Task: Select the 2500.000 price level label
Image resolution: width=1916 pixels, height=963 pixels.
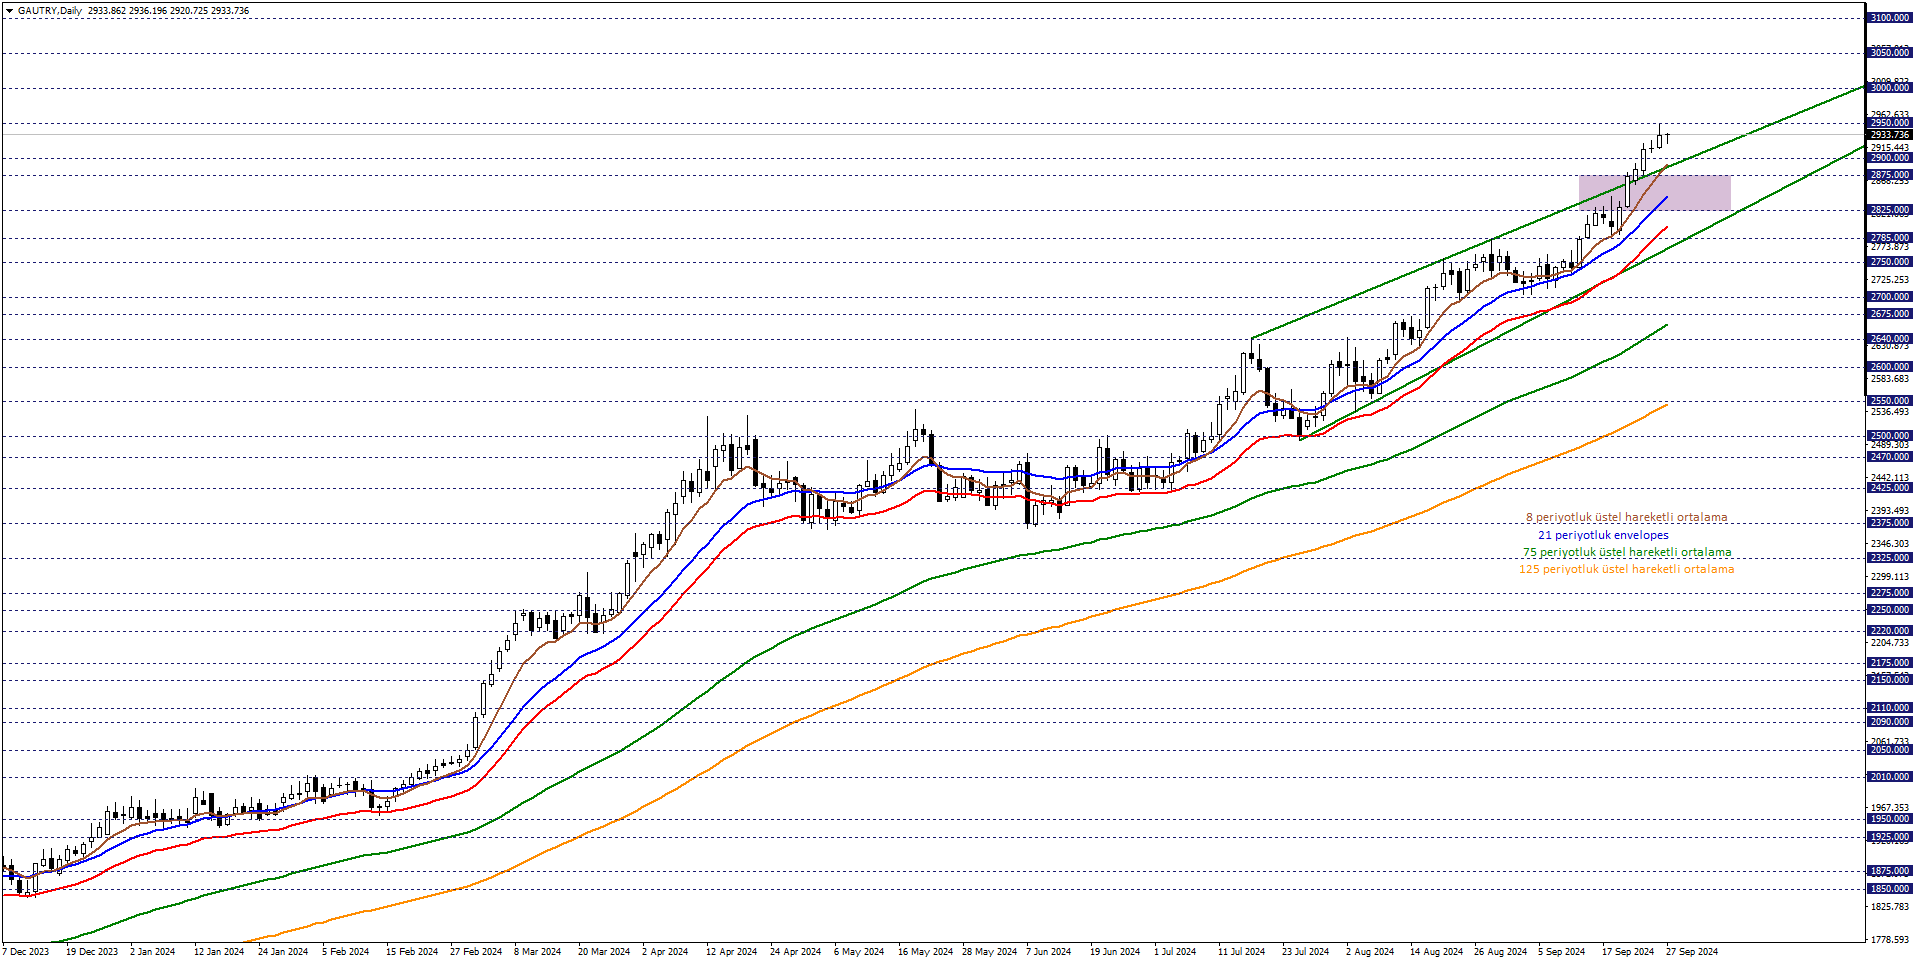Action: [1890, 436]
